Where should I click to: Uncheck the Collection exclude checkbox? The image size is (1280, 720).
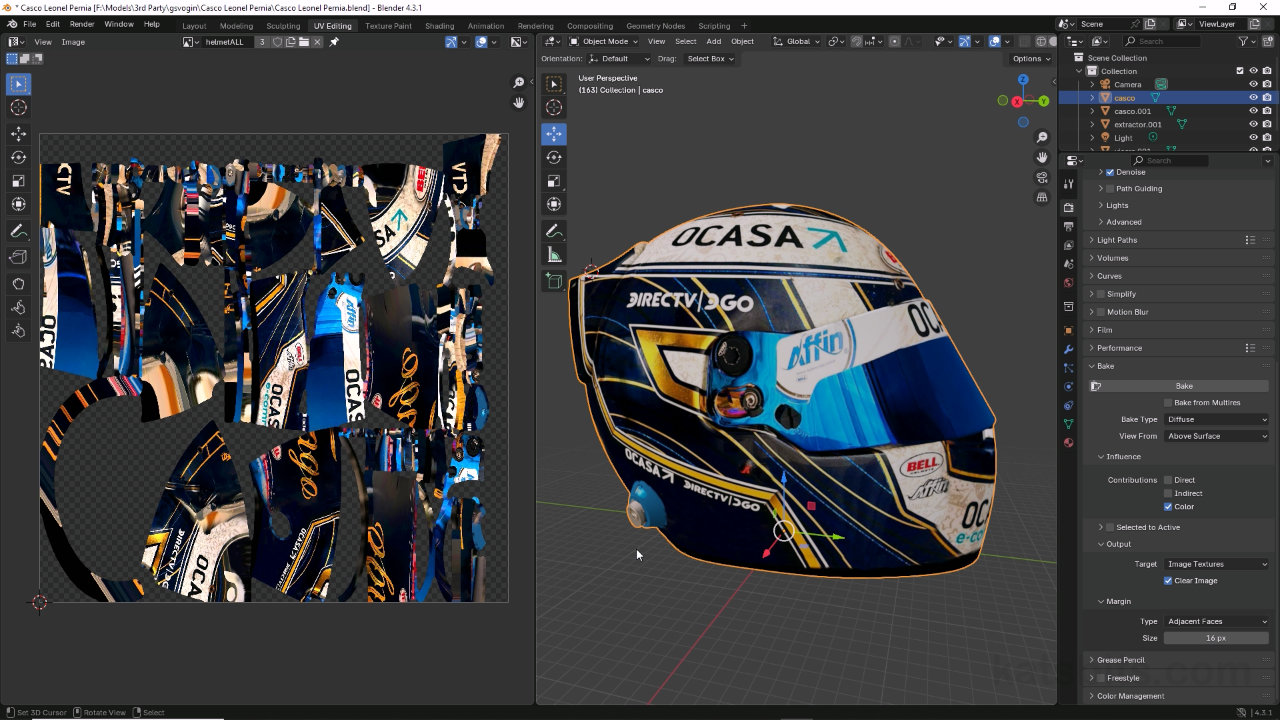(x=1240, y=71)
